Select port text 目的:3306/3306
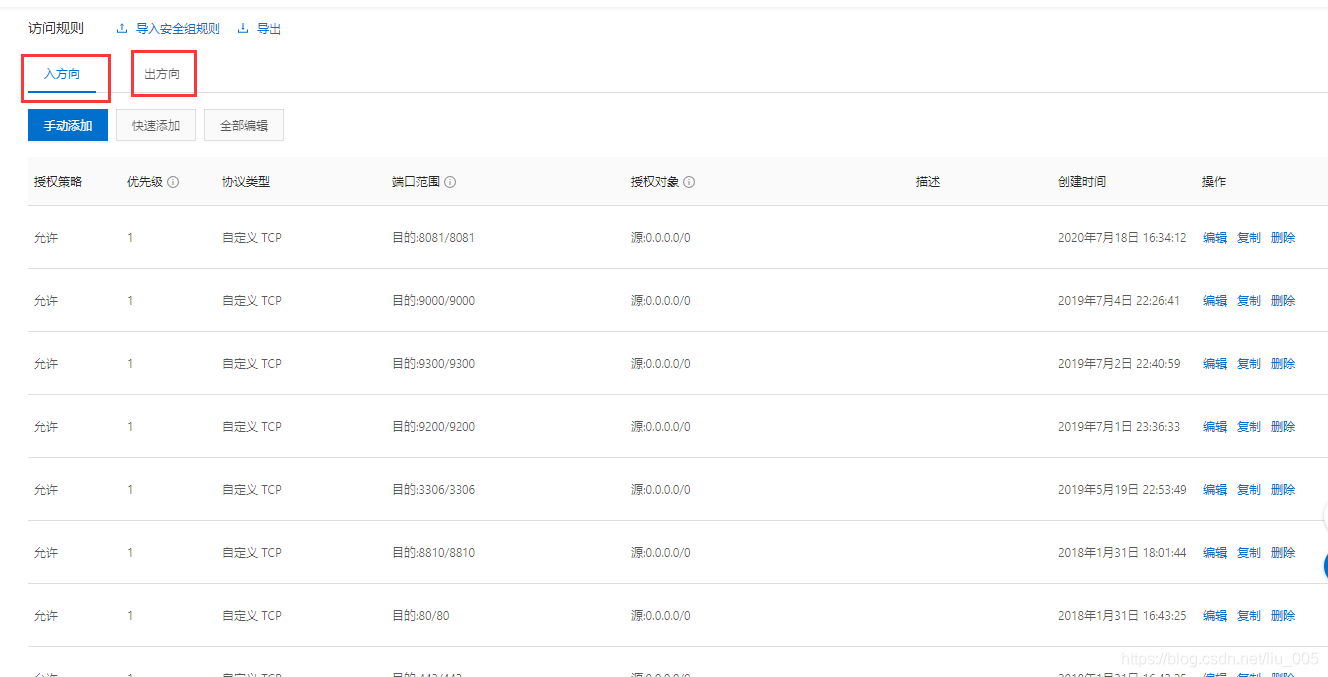 point(433,490)
